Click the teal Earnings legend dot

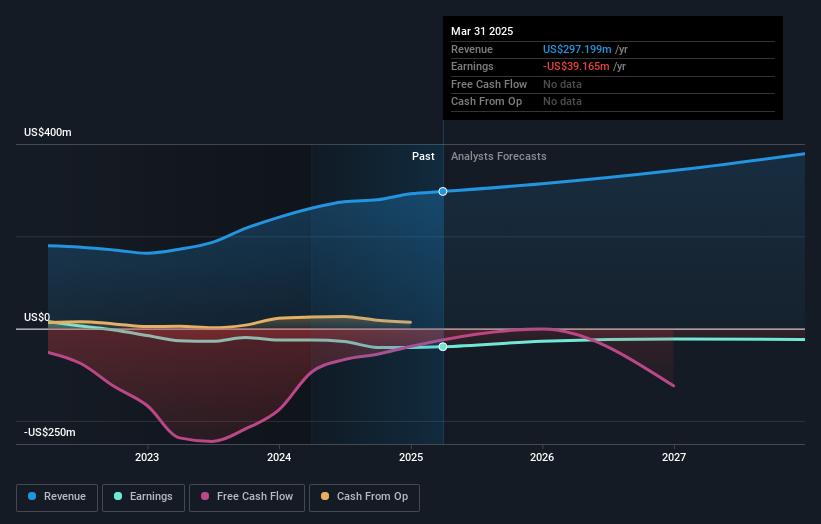[x=118, y=496]
